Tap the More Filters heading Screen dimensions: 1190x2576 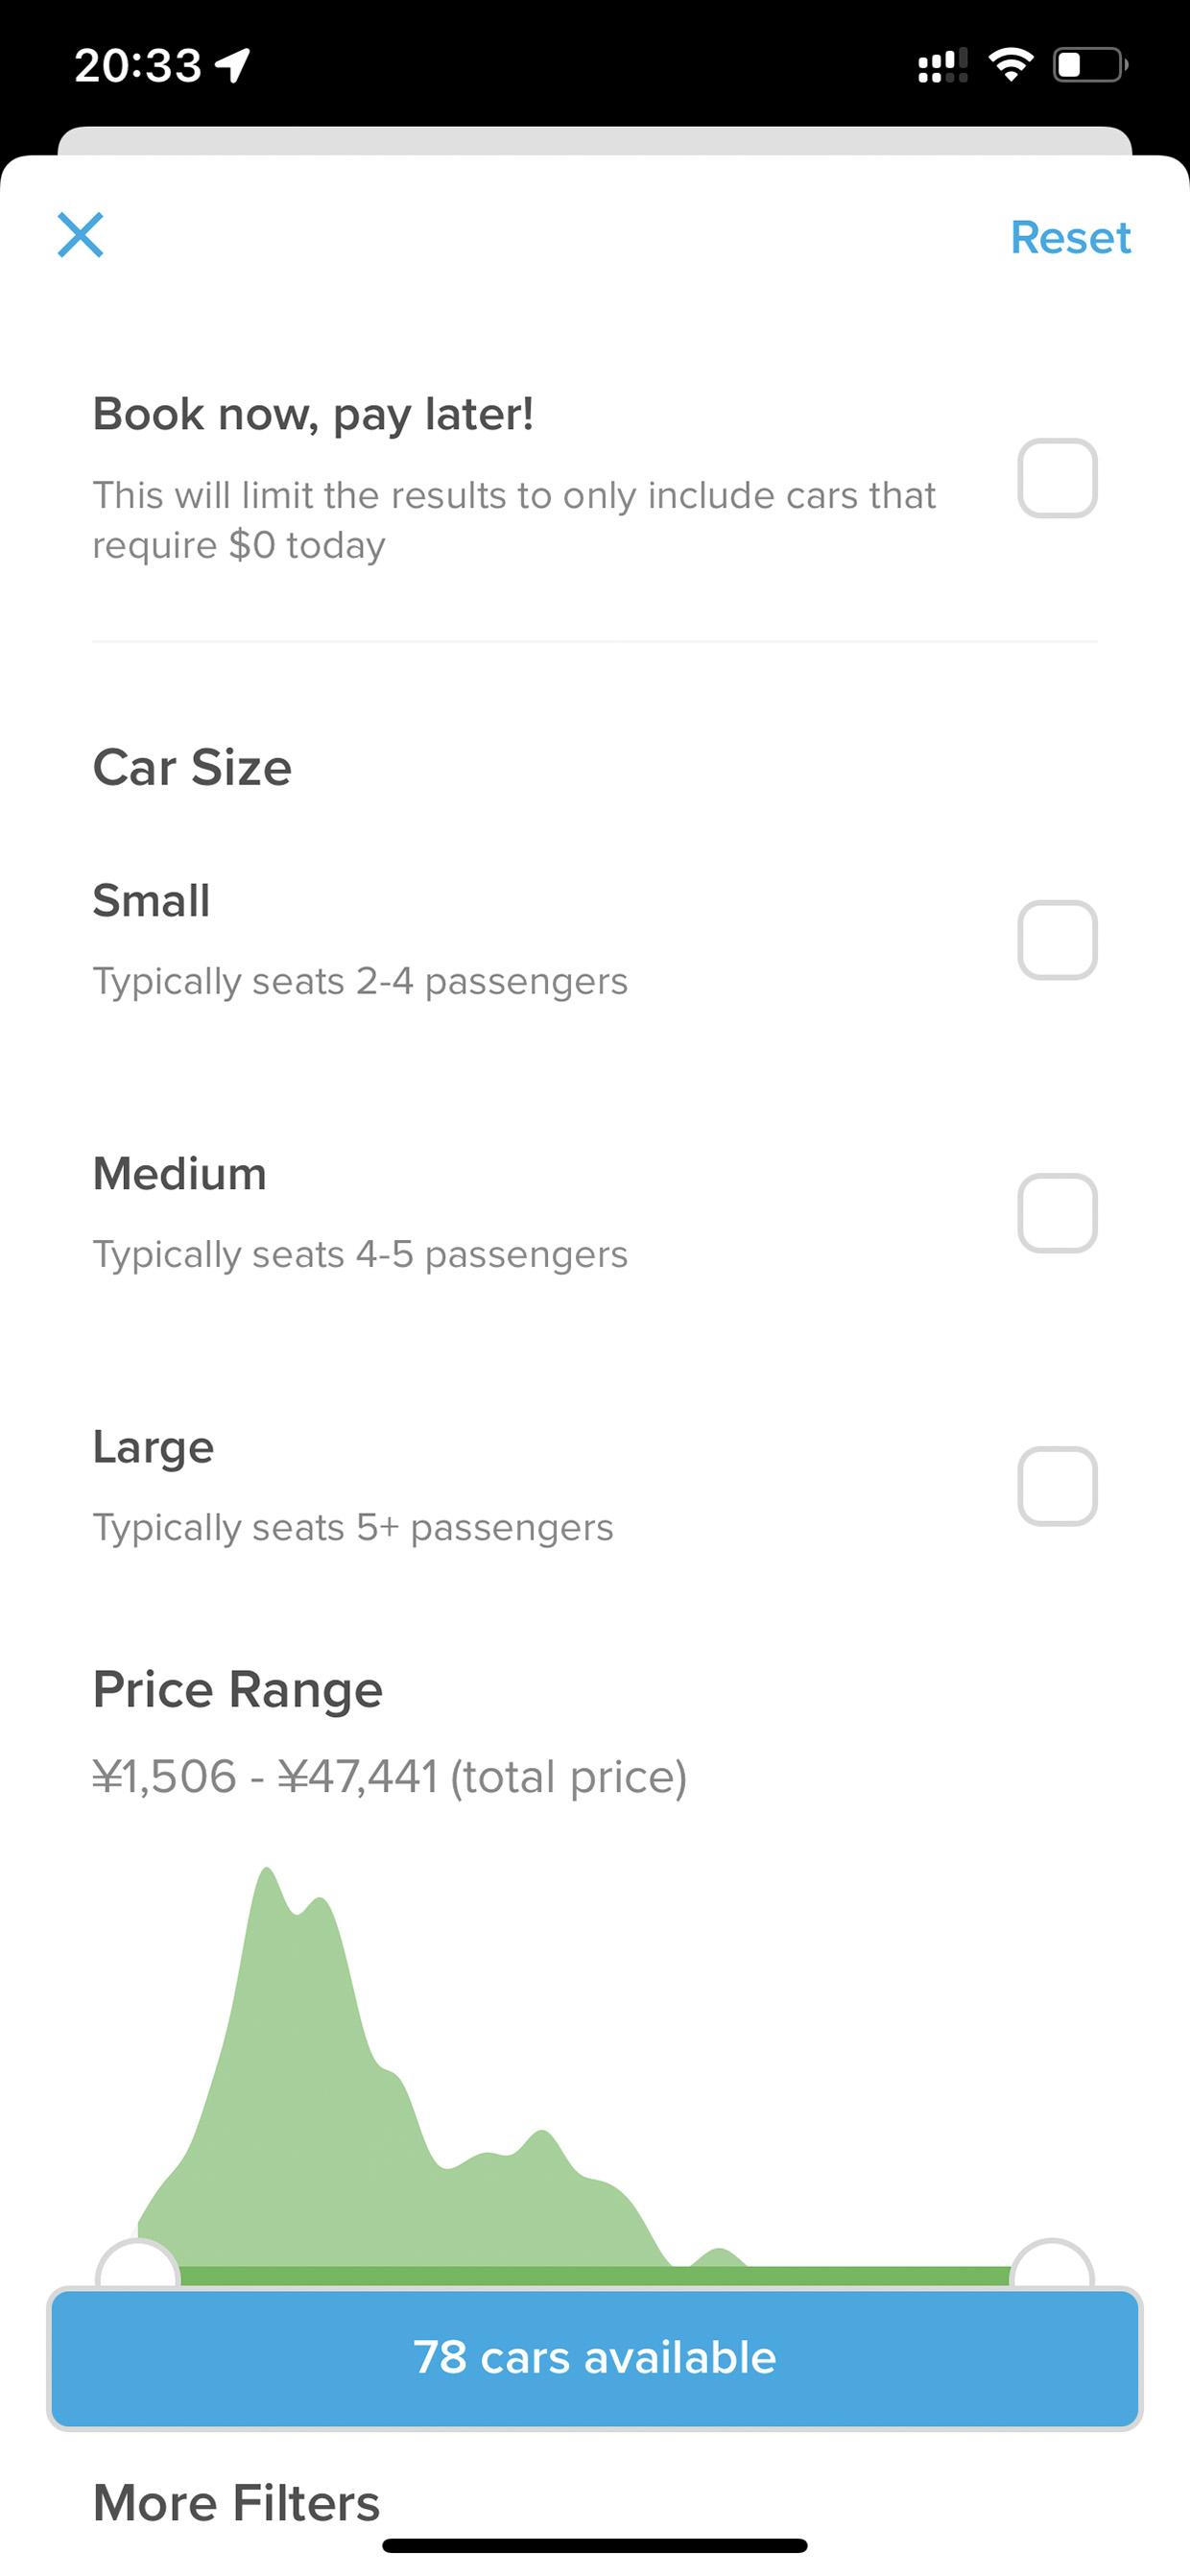[236, 2502]
